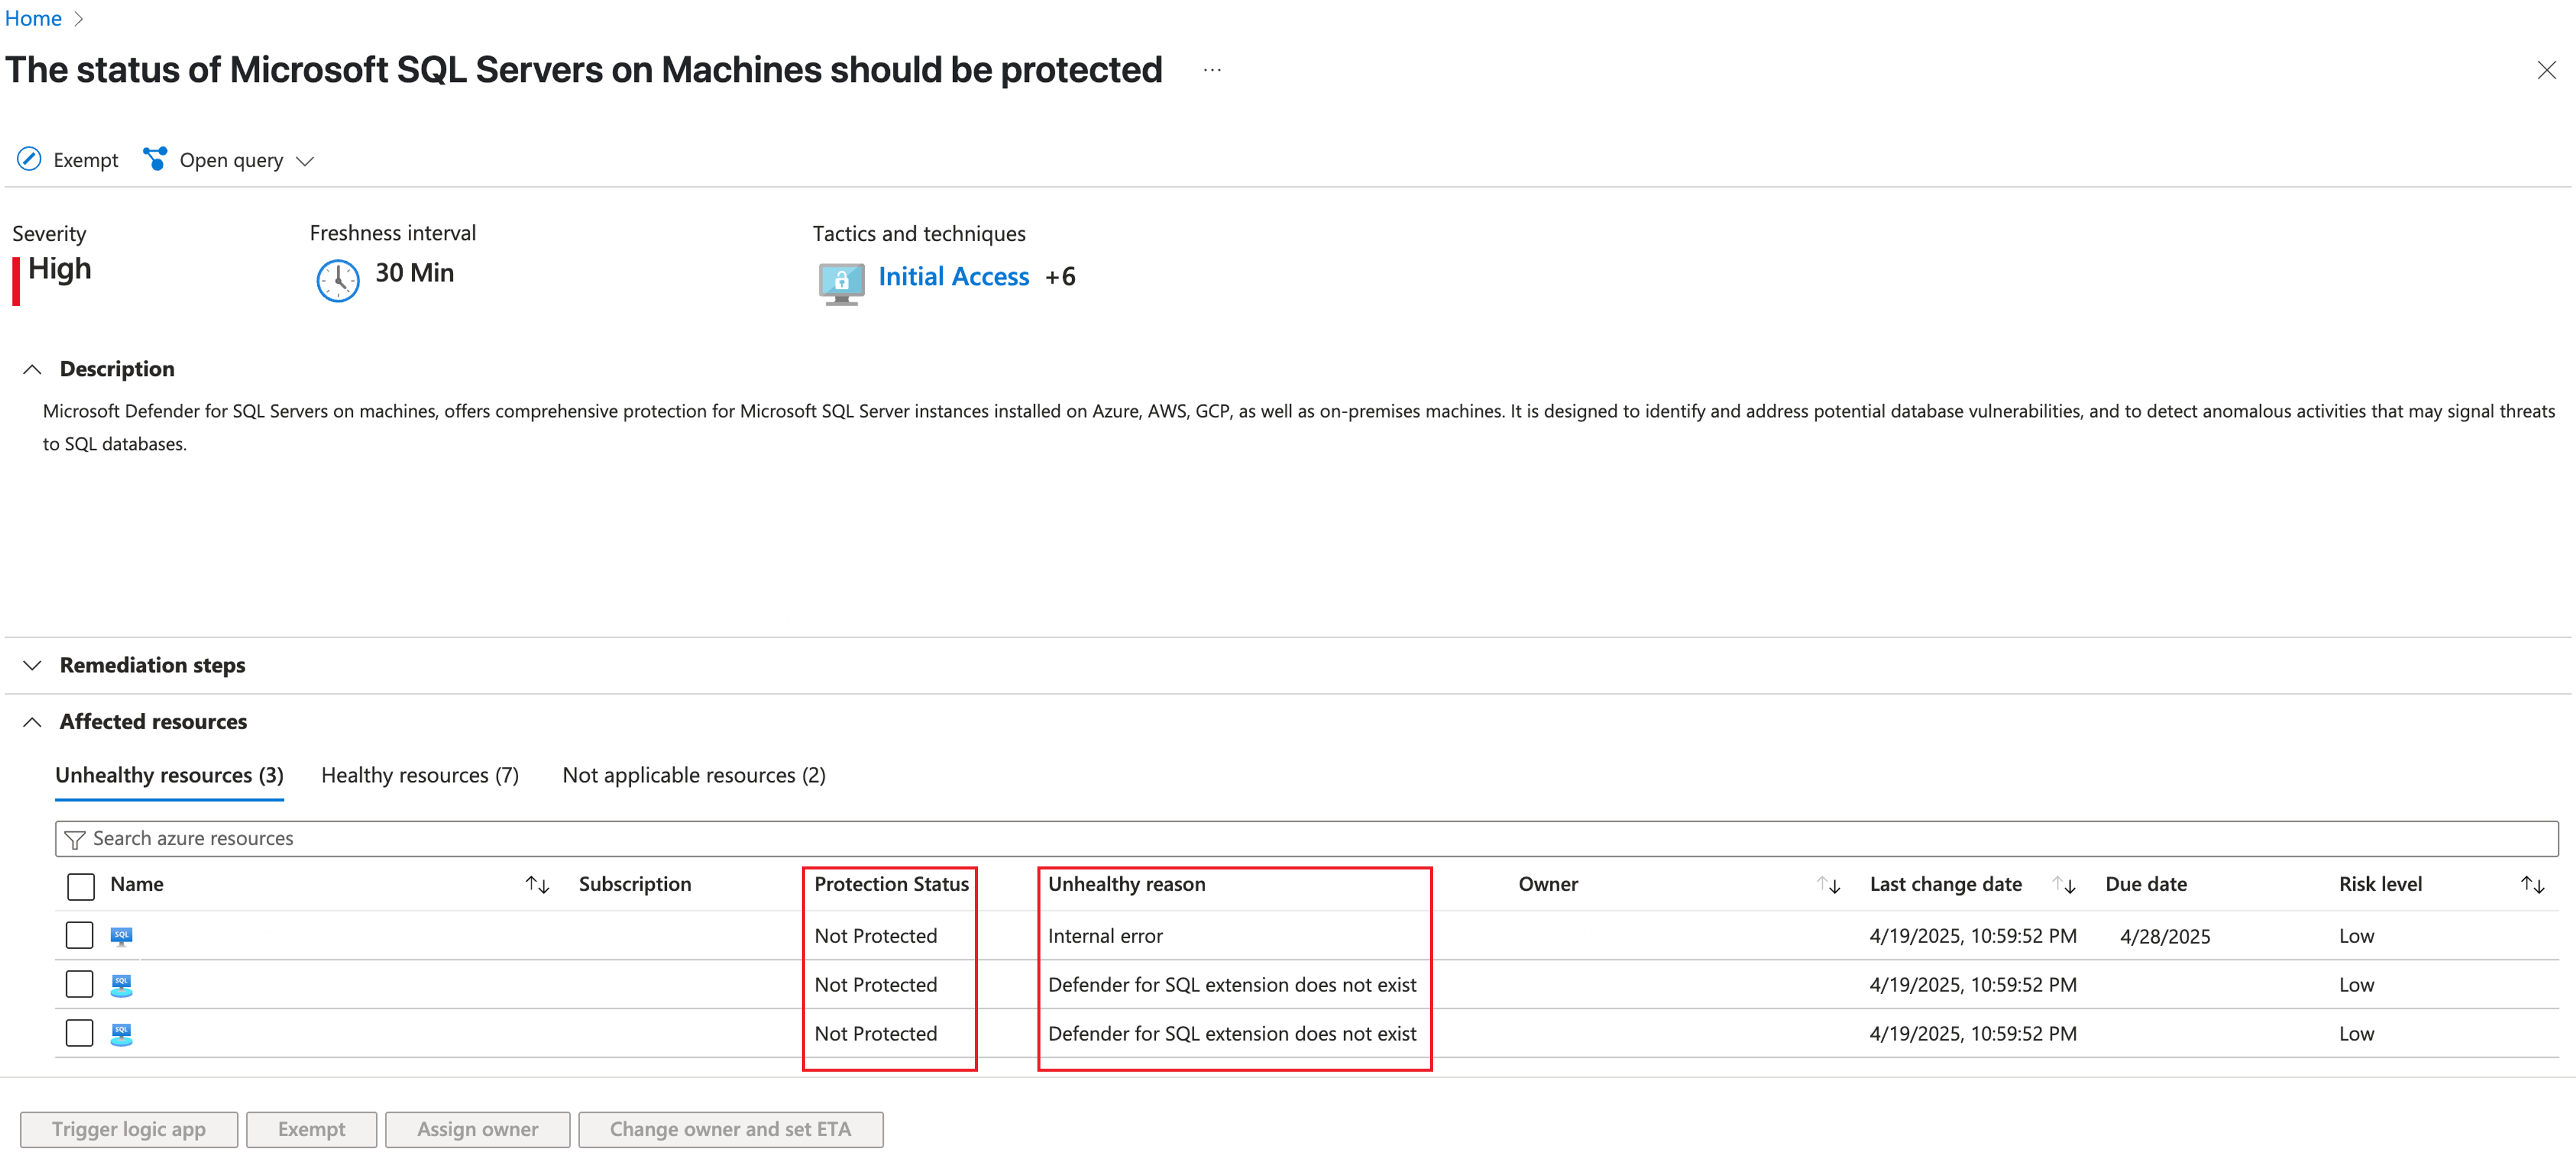This screenshot has height=1167, width=2576.
Task: Sort by Name column arrows
Action: coord(537,885)
